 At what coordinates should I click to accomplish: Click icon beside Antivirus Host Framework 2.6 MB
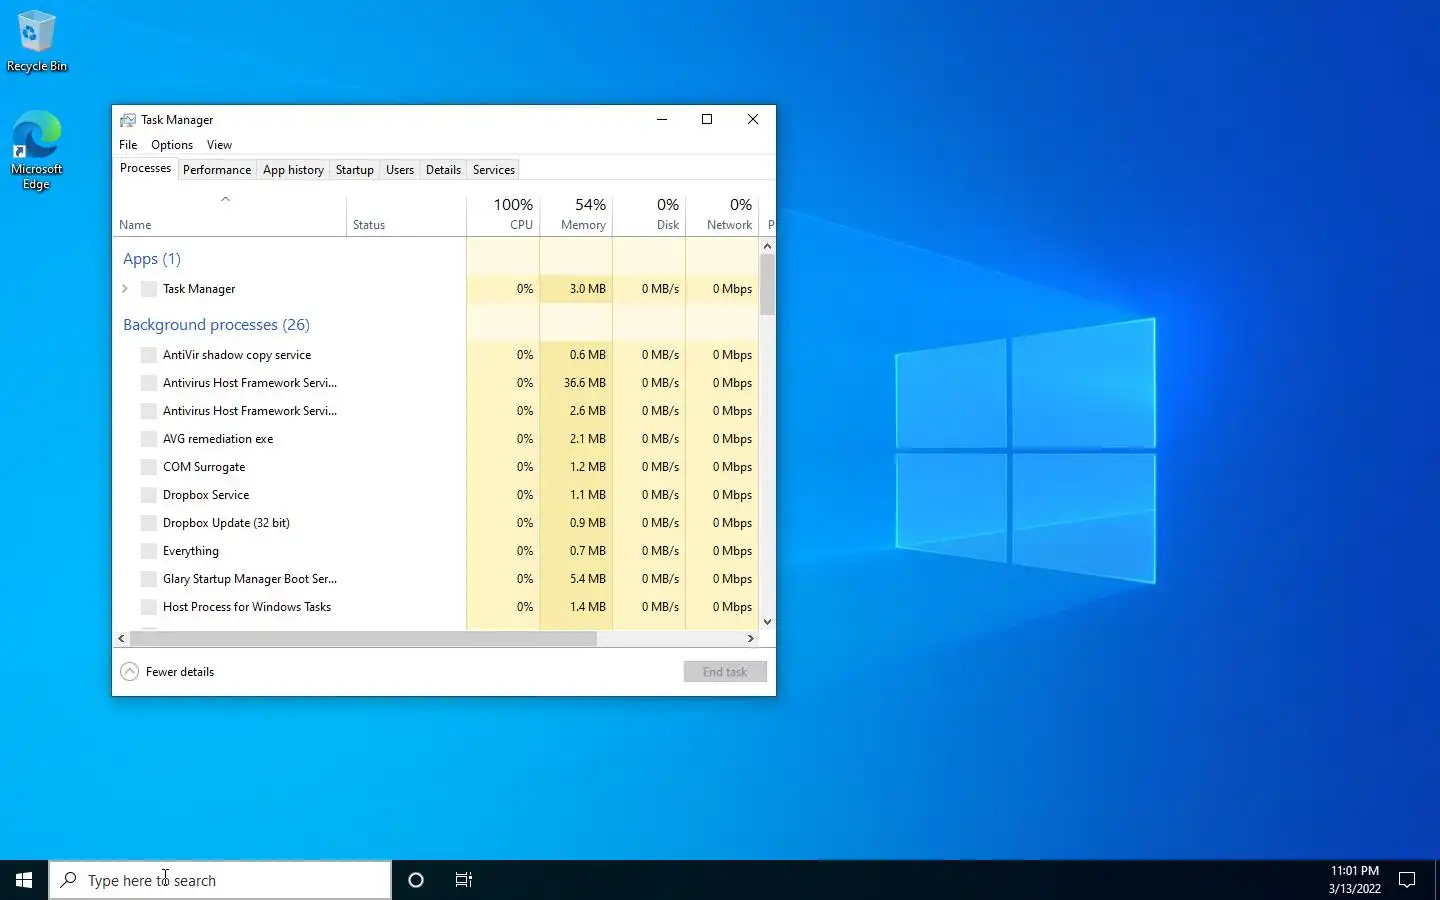tap(149, 411)
